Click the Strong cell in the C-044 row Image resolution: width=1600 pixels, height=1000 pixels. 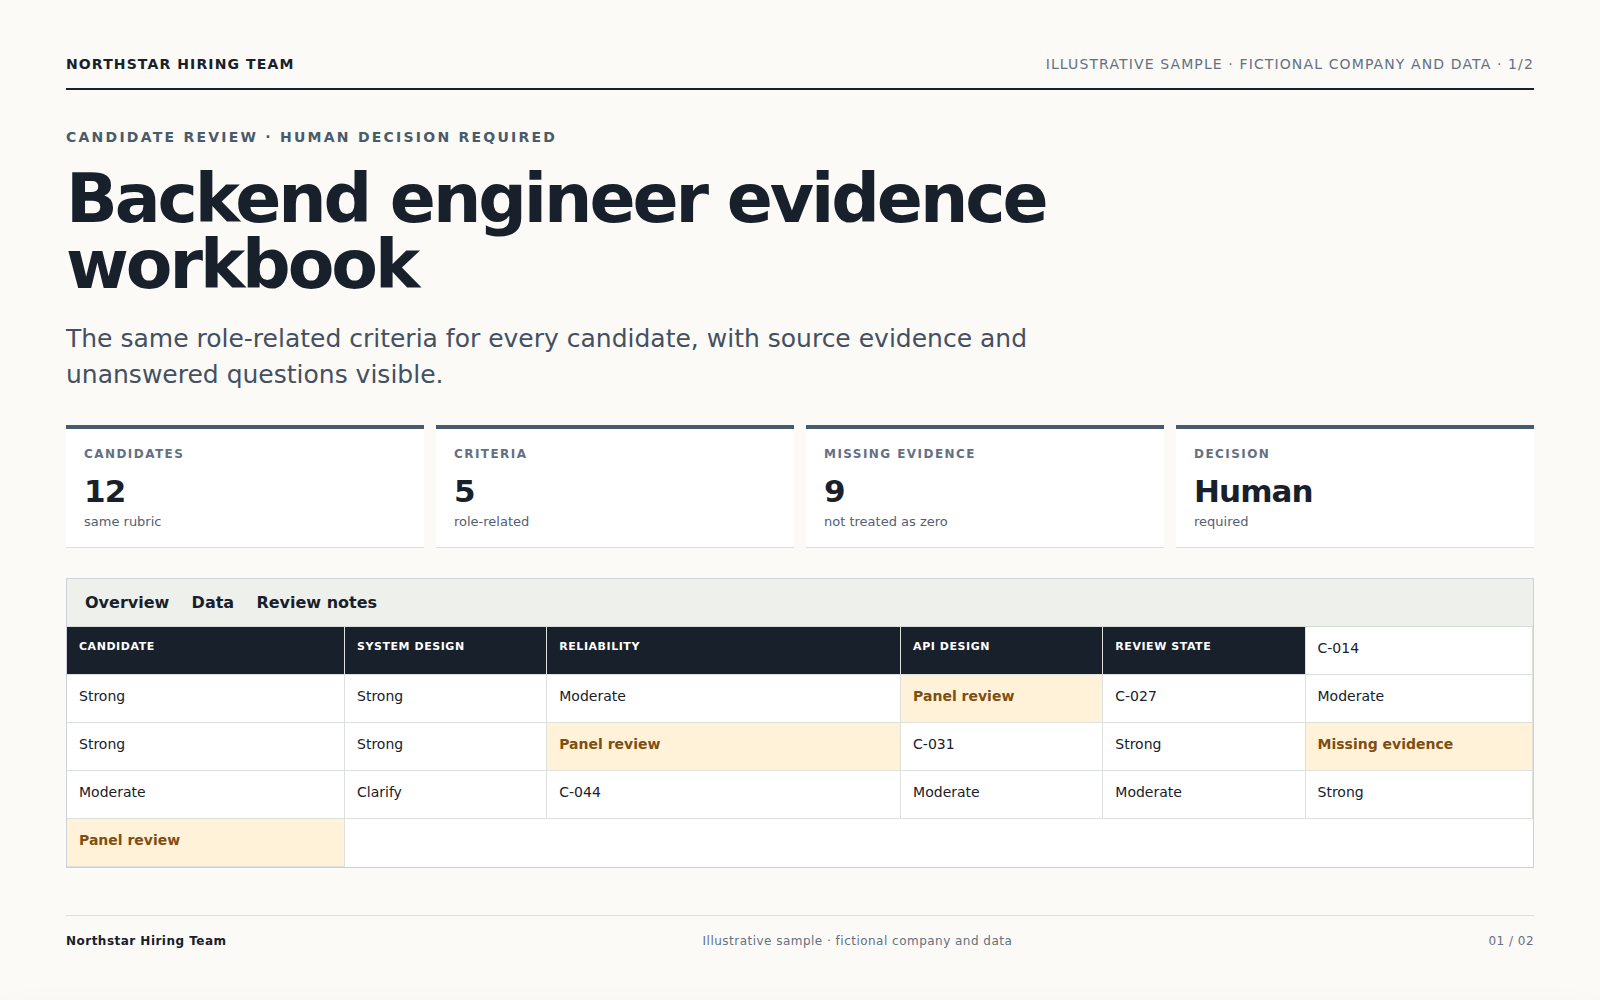(x=1419, y=794)
